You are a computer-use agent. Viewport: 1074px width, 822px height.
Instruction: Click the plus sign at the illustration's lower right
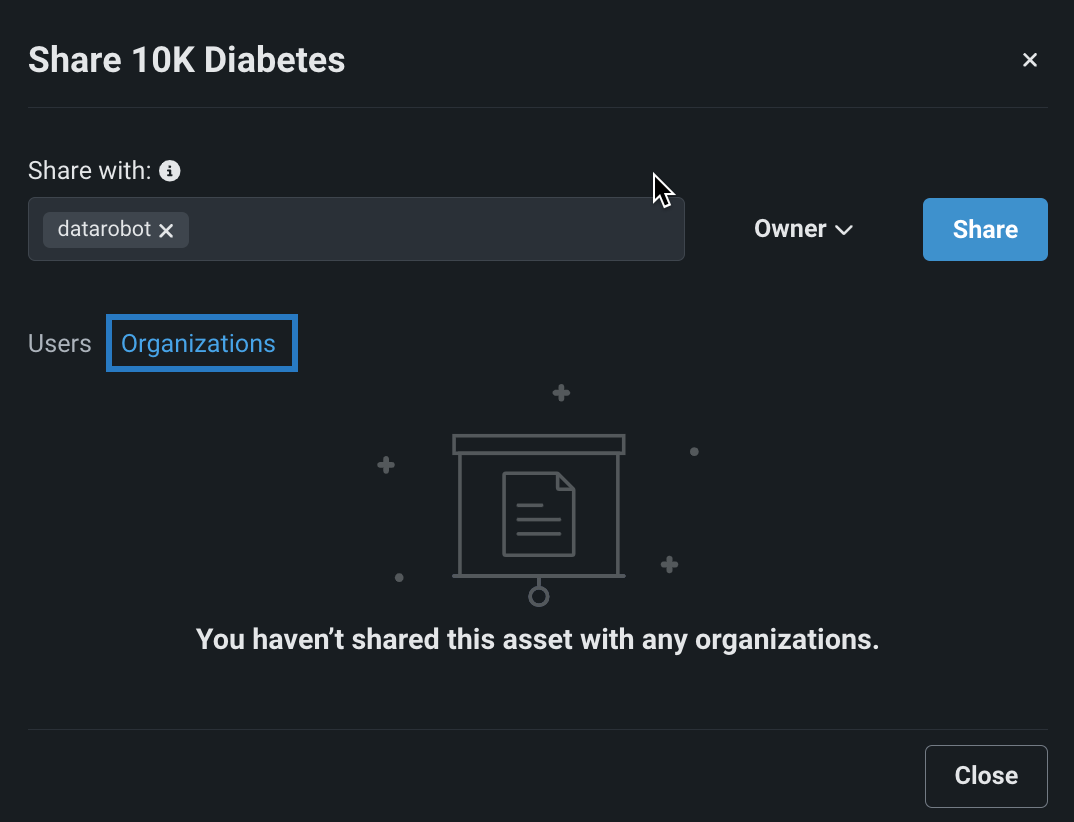[670, 565]
